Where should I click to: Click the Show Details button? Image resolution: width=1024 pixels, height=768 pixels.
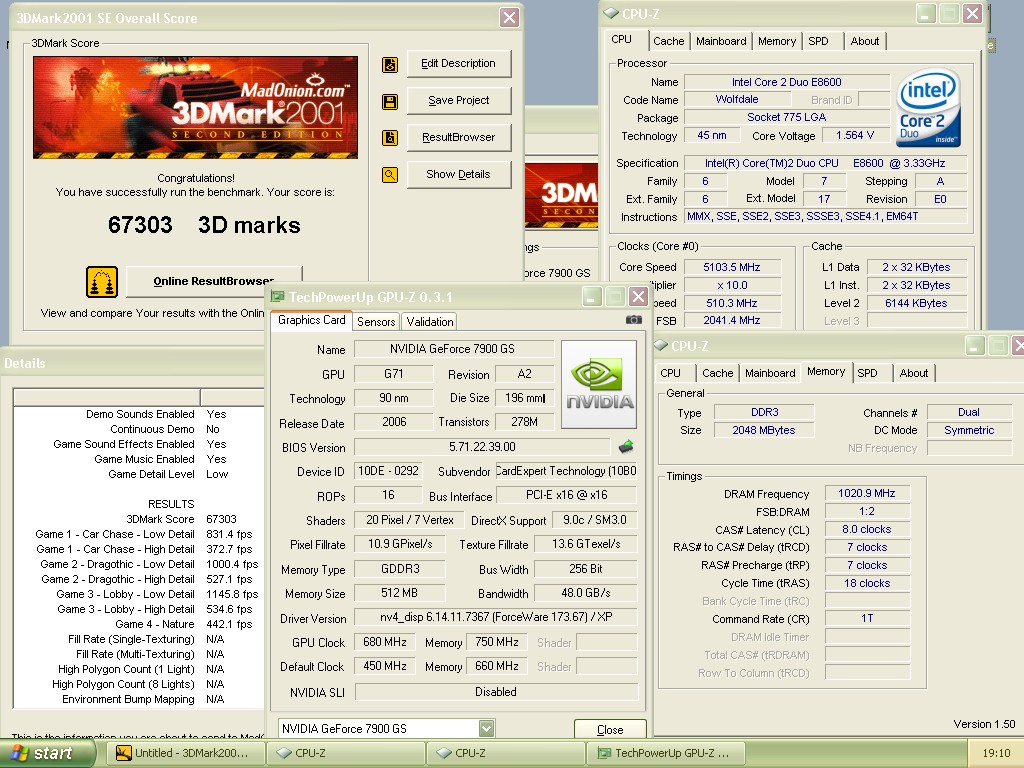[x=458, y=174]
